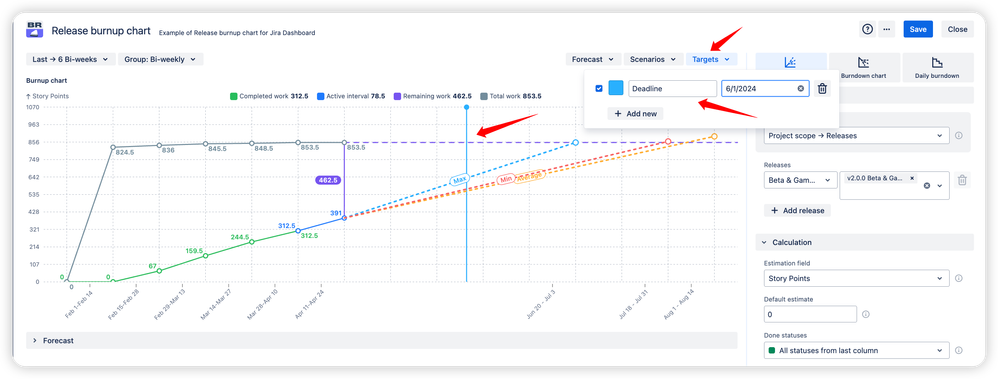Open Story Points estimation dropdown

[x=856, y=278]
